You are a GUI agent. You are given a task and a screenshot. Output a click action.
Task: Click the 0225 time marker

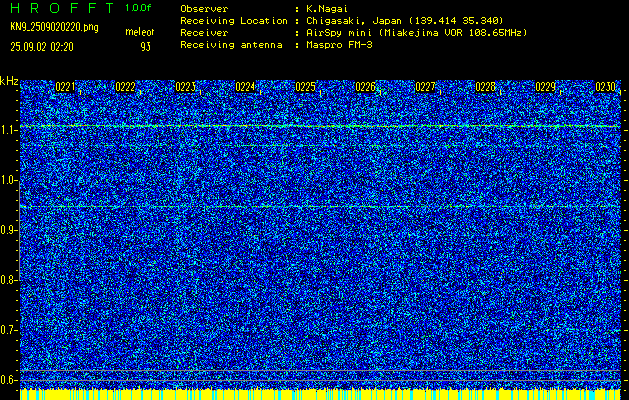coord(305,87)
